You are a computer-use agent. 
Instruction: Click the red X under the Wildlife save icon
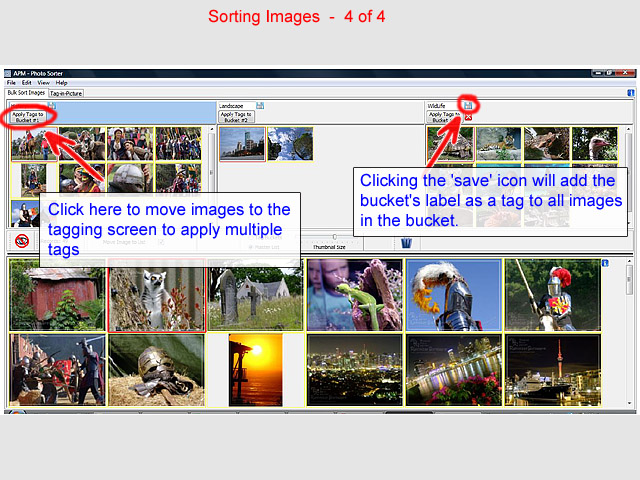(468, 117)
